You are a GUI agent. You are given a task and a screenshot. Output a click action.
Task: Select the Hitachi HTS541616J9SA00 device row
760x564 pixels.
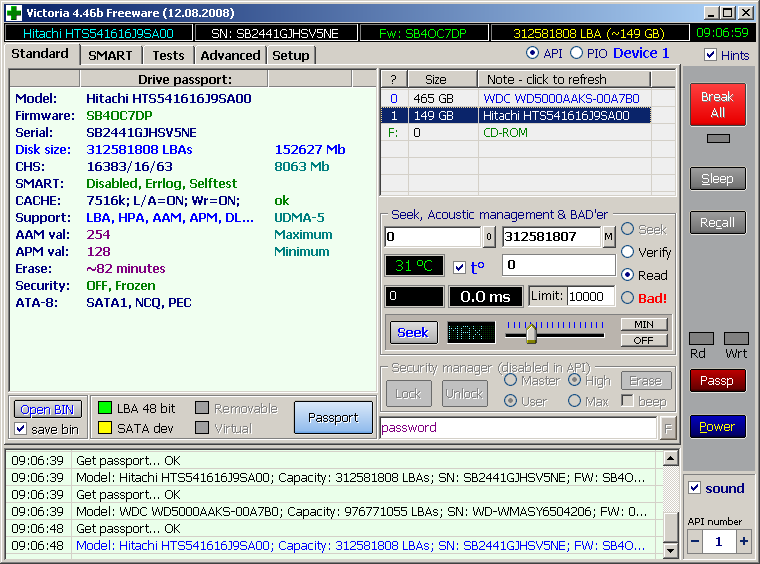coord(516,115)
